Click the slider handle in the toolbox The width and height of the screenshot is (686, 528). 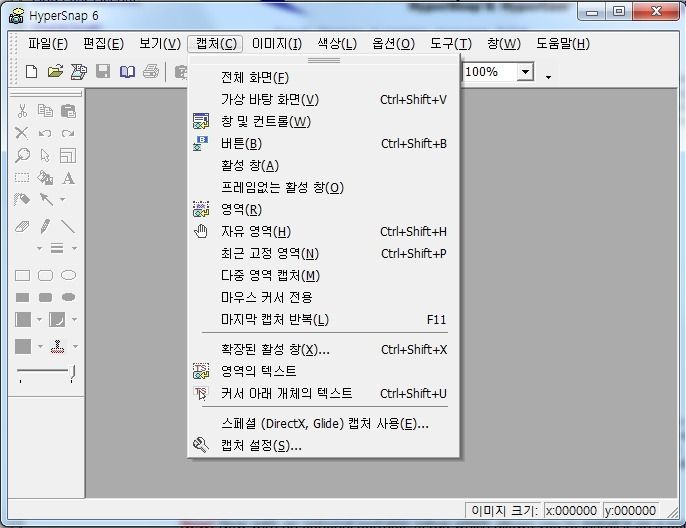pyautogui.click(x=73, y=373)
